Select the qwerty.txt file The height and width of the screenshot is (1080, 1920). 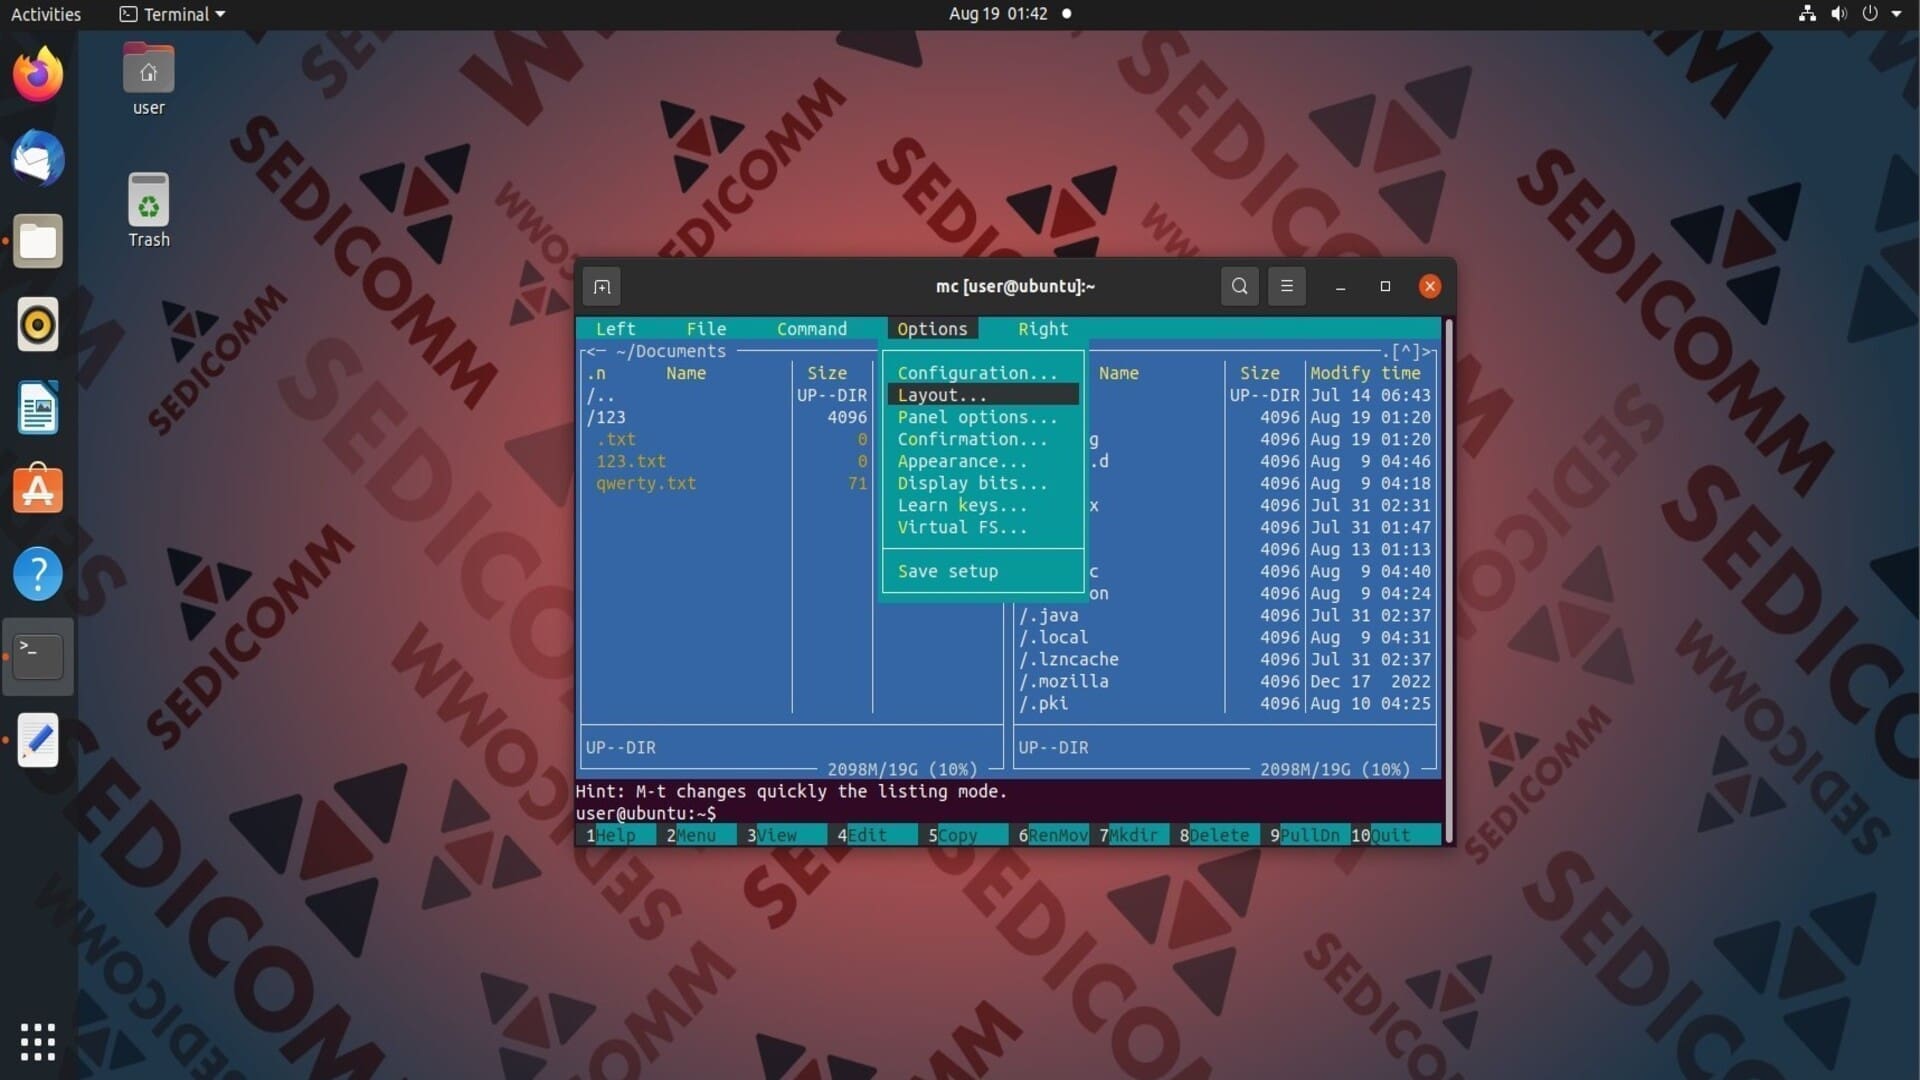[x=727, y=483]
